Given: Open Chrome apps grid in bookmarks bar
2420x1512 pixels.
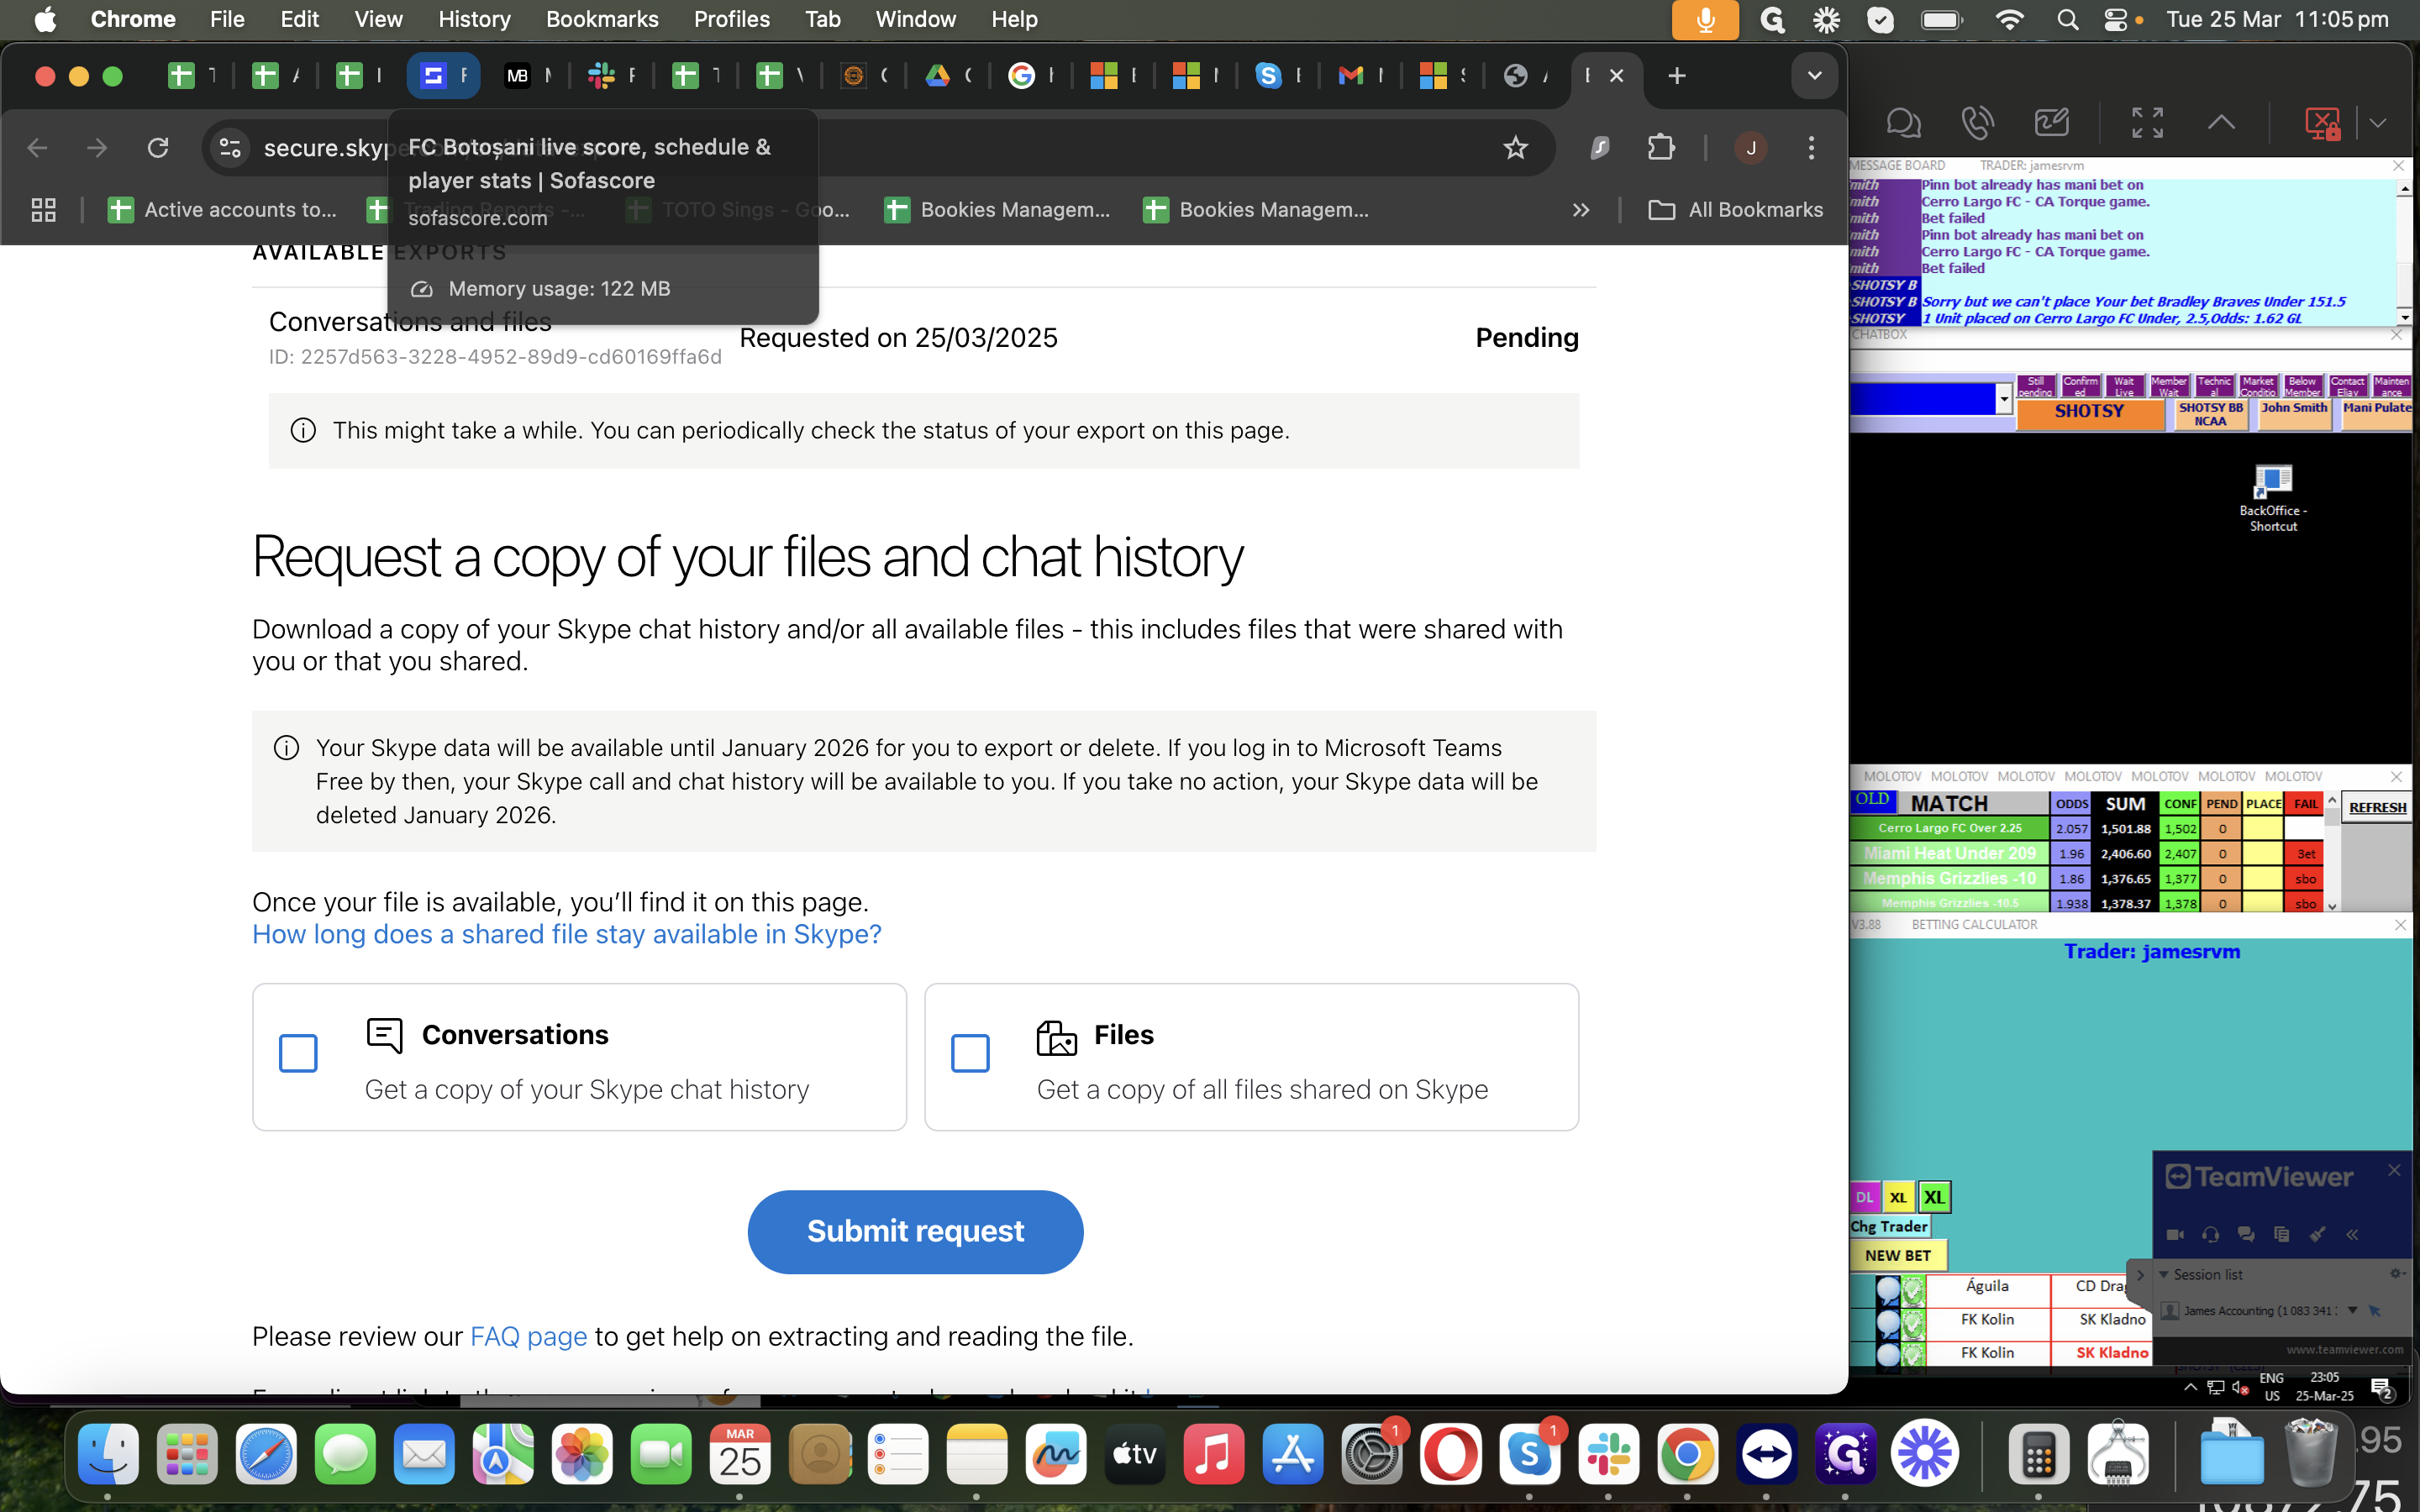Looking at the screenshot, I should [43, 210].
